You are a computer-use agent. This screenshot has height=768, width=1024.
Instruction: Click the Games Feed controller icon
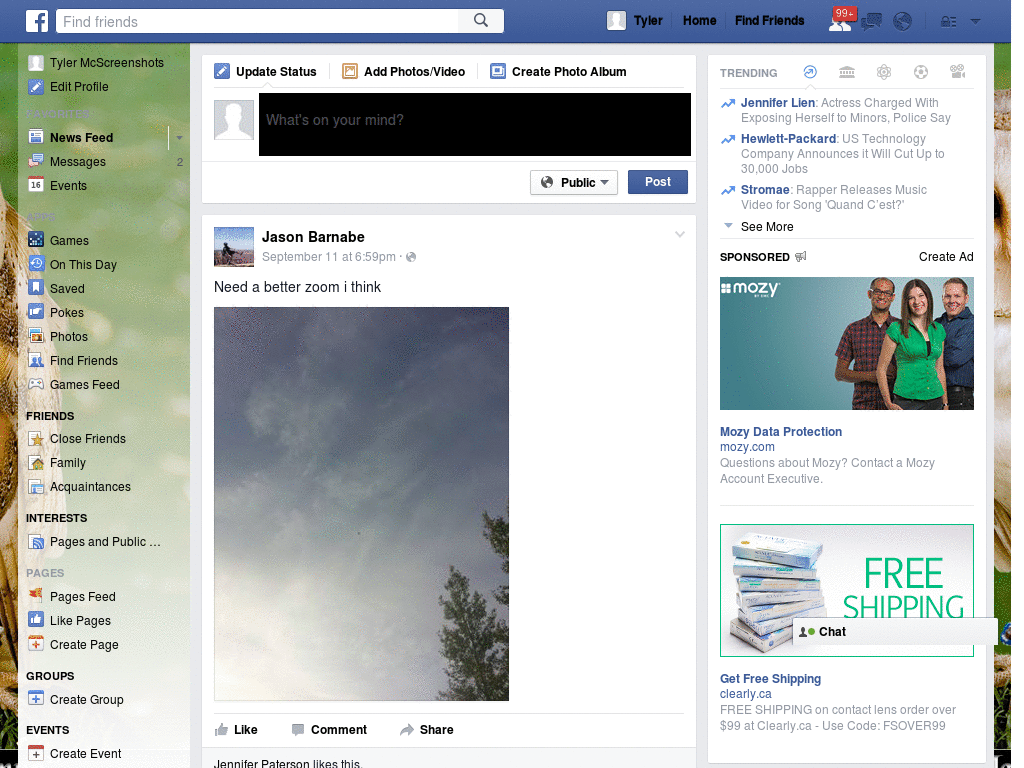pos(36,384)
